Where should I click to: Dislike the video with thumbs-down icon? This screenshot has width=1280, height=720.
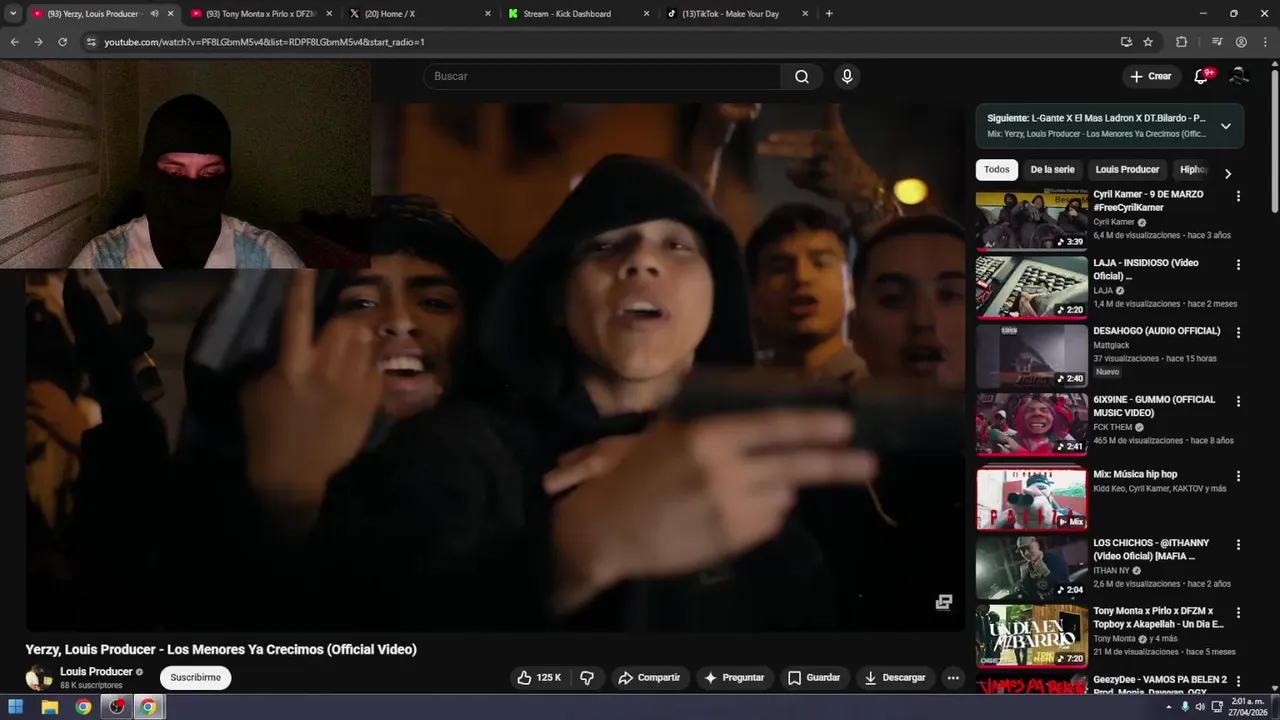click(587, 677)
